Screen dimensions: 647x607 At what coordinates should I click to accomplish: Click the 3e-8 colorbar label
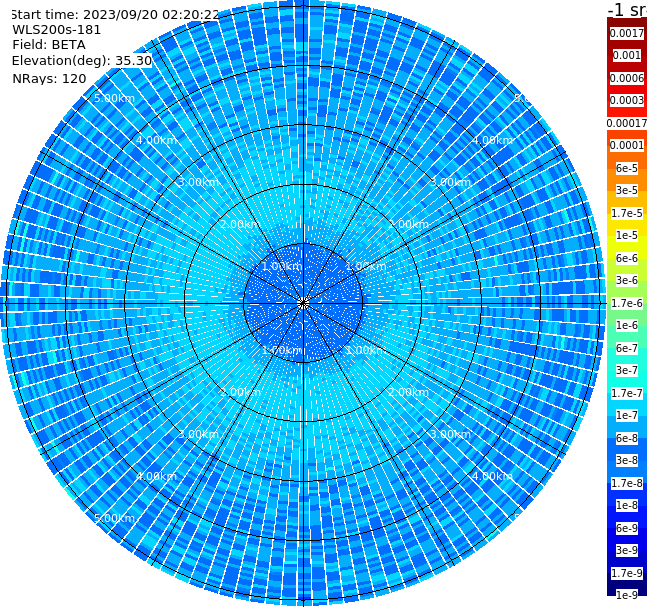[x=627, y=460]
